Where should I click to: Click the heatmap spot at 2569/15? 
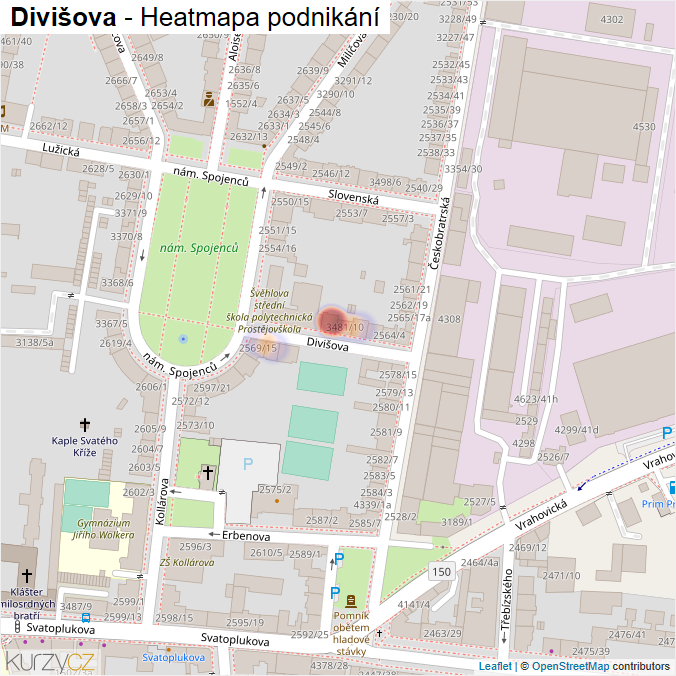click(269, 346)
